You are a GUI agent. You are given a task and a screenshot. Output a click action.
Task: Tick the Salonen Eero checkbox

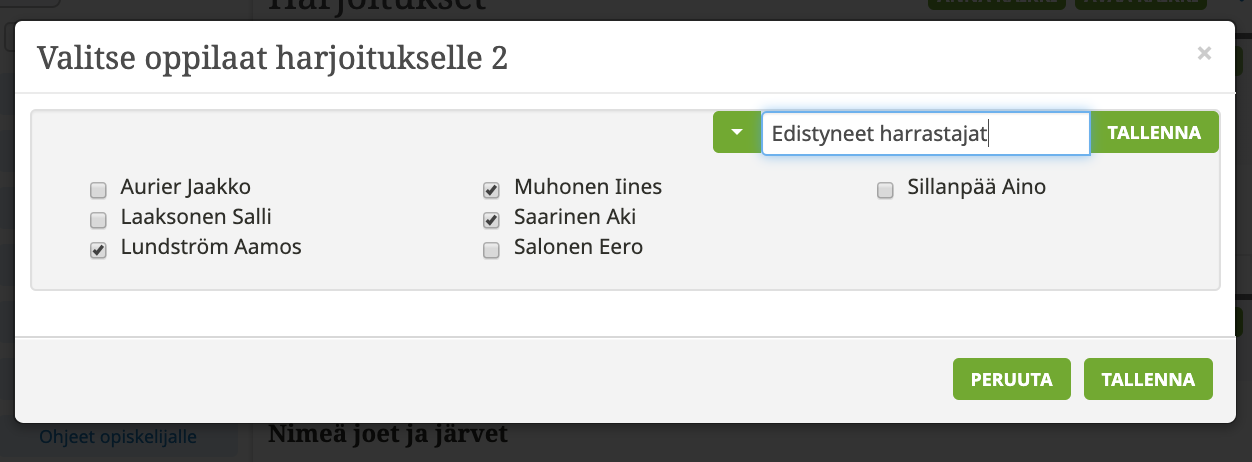tap(491, 250)
